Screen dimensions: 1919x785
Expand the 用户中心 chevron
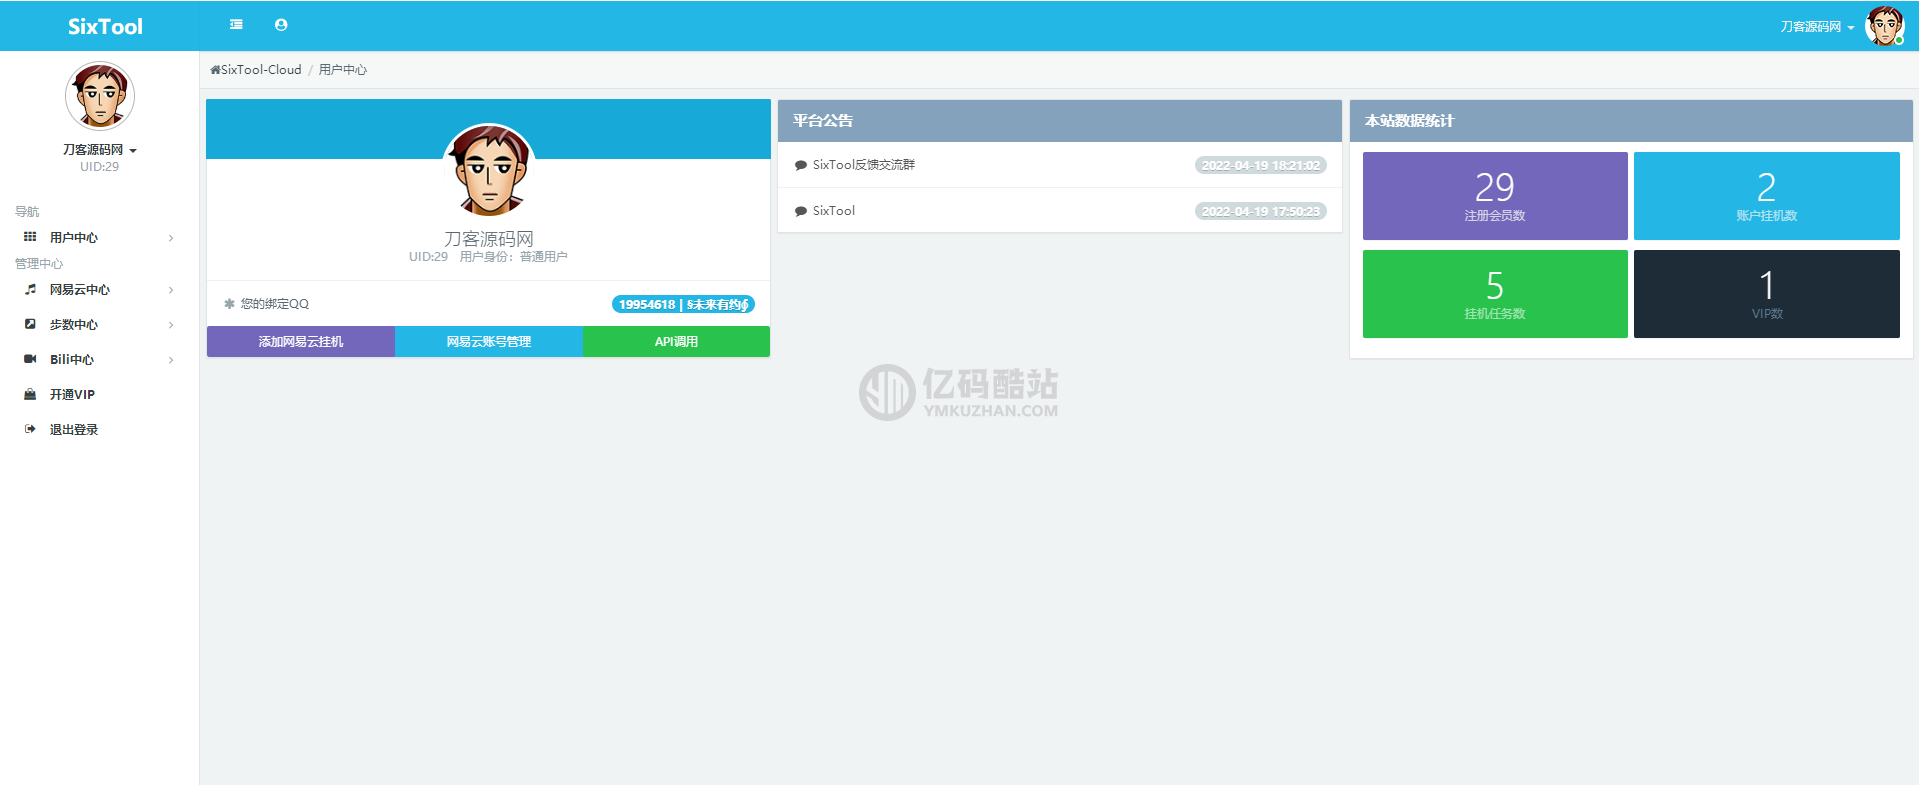point(171,238)
